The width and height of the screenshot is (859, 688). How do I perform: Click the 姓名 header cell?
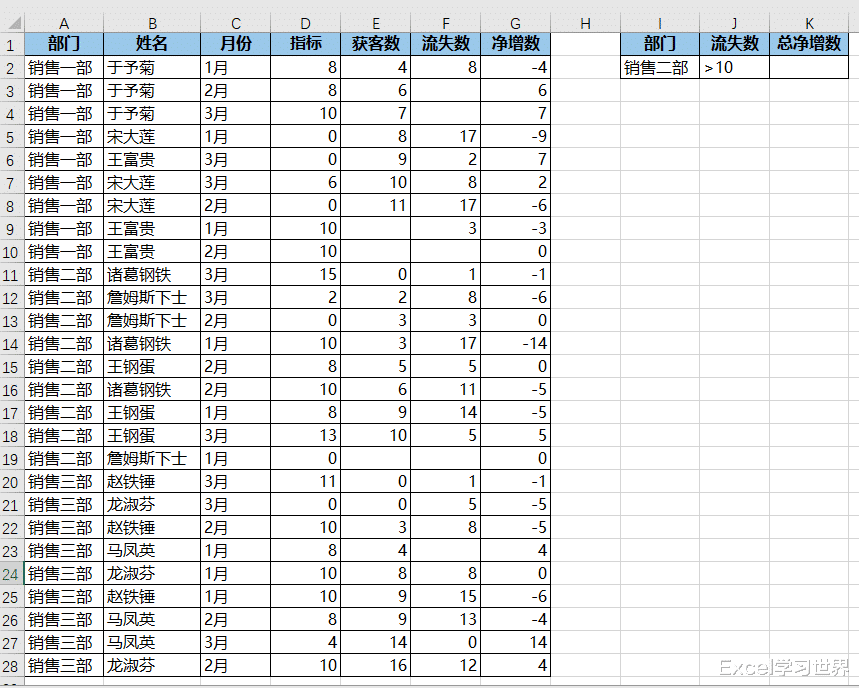[152, 44]
